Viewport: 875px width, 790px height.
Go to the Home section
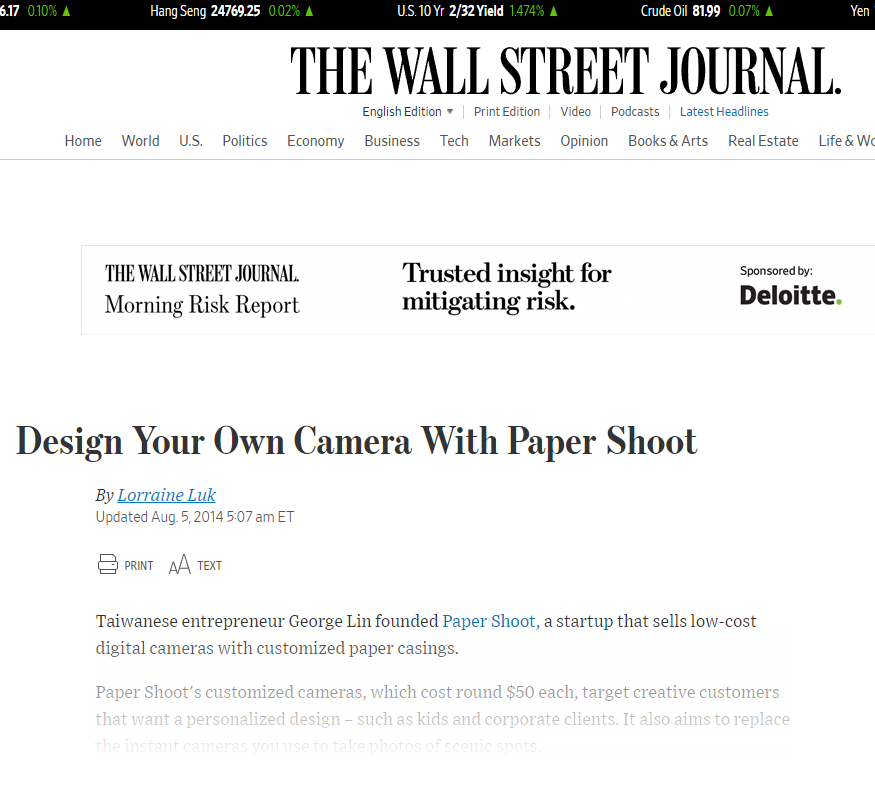(x=83, y=141)
